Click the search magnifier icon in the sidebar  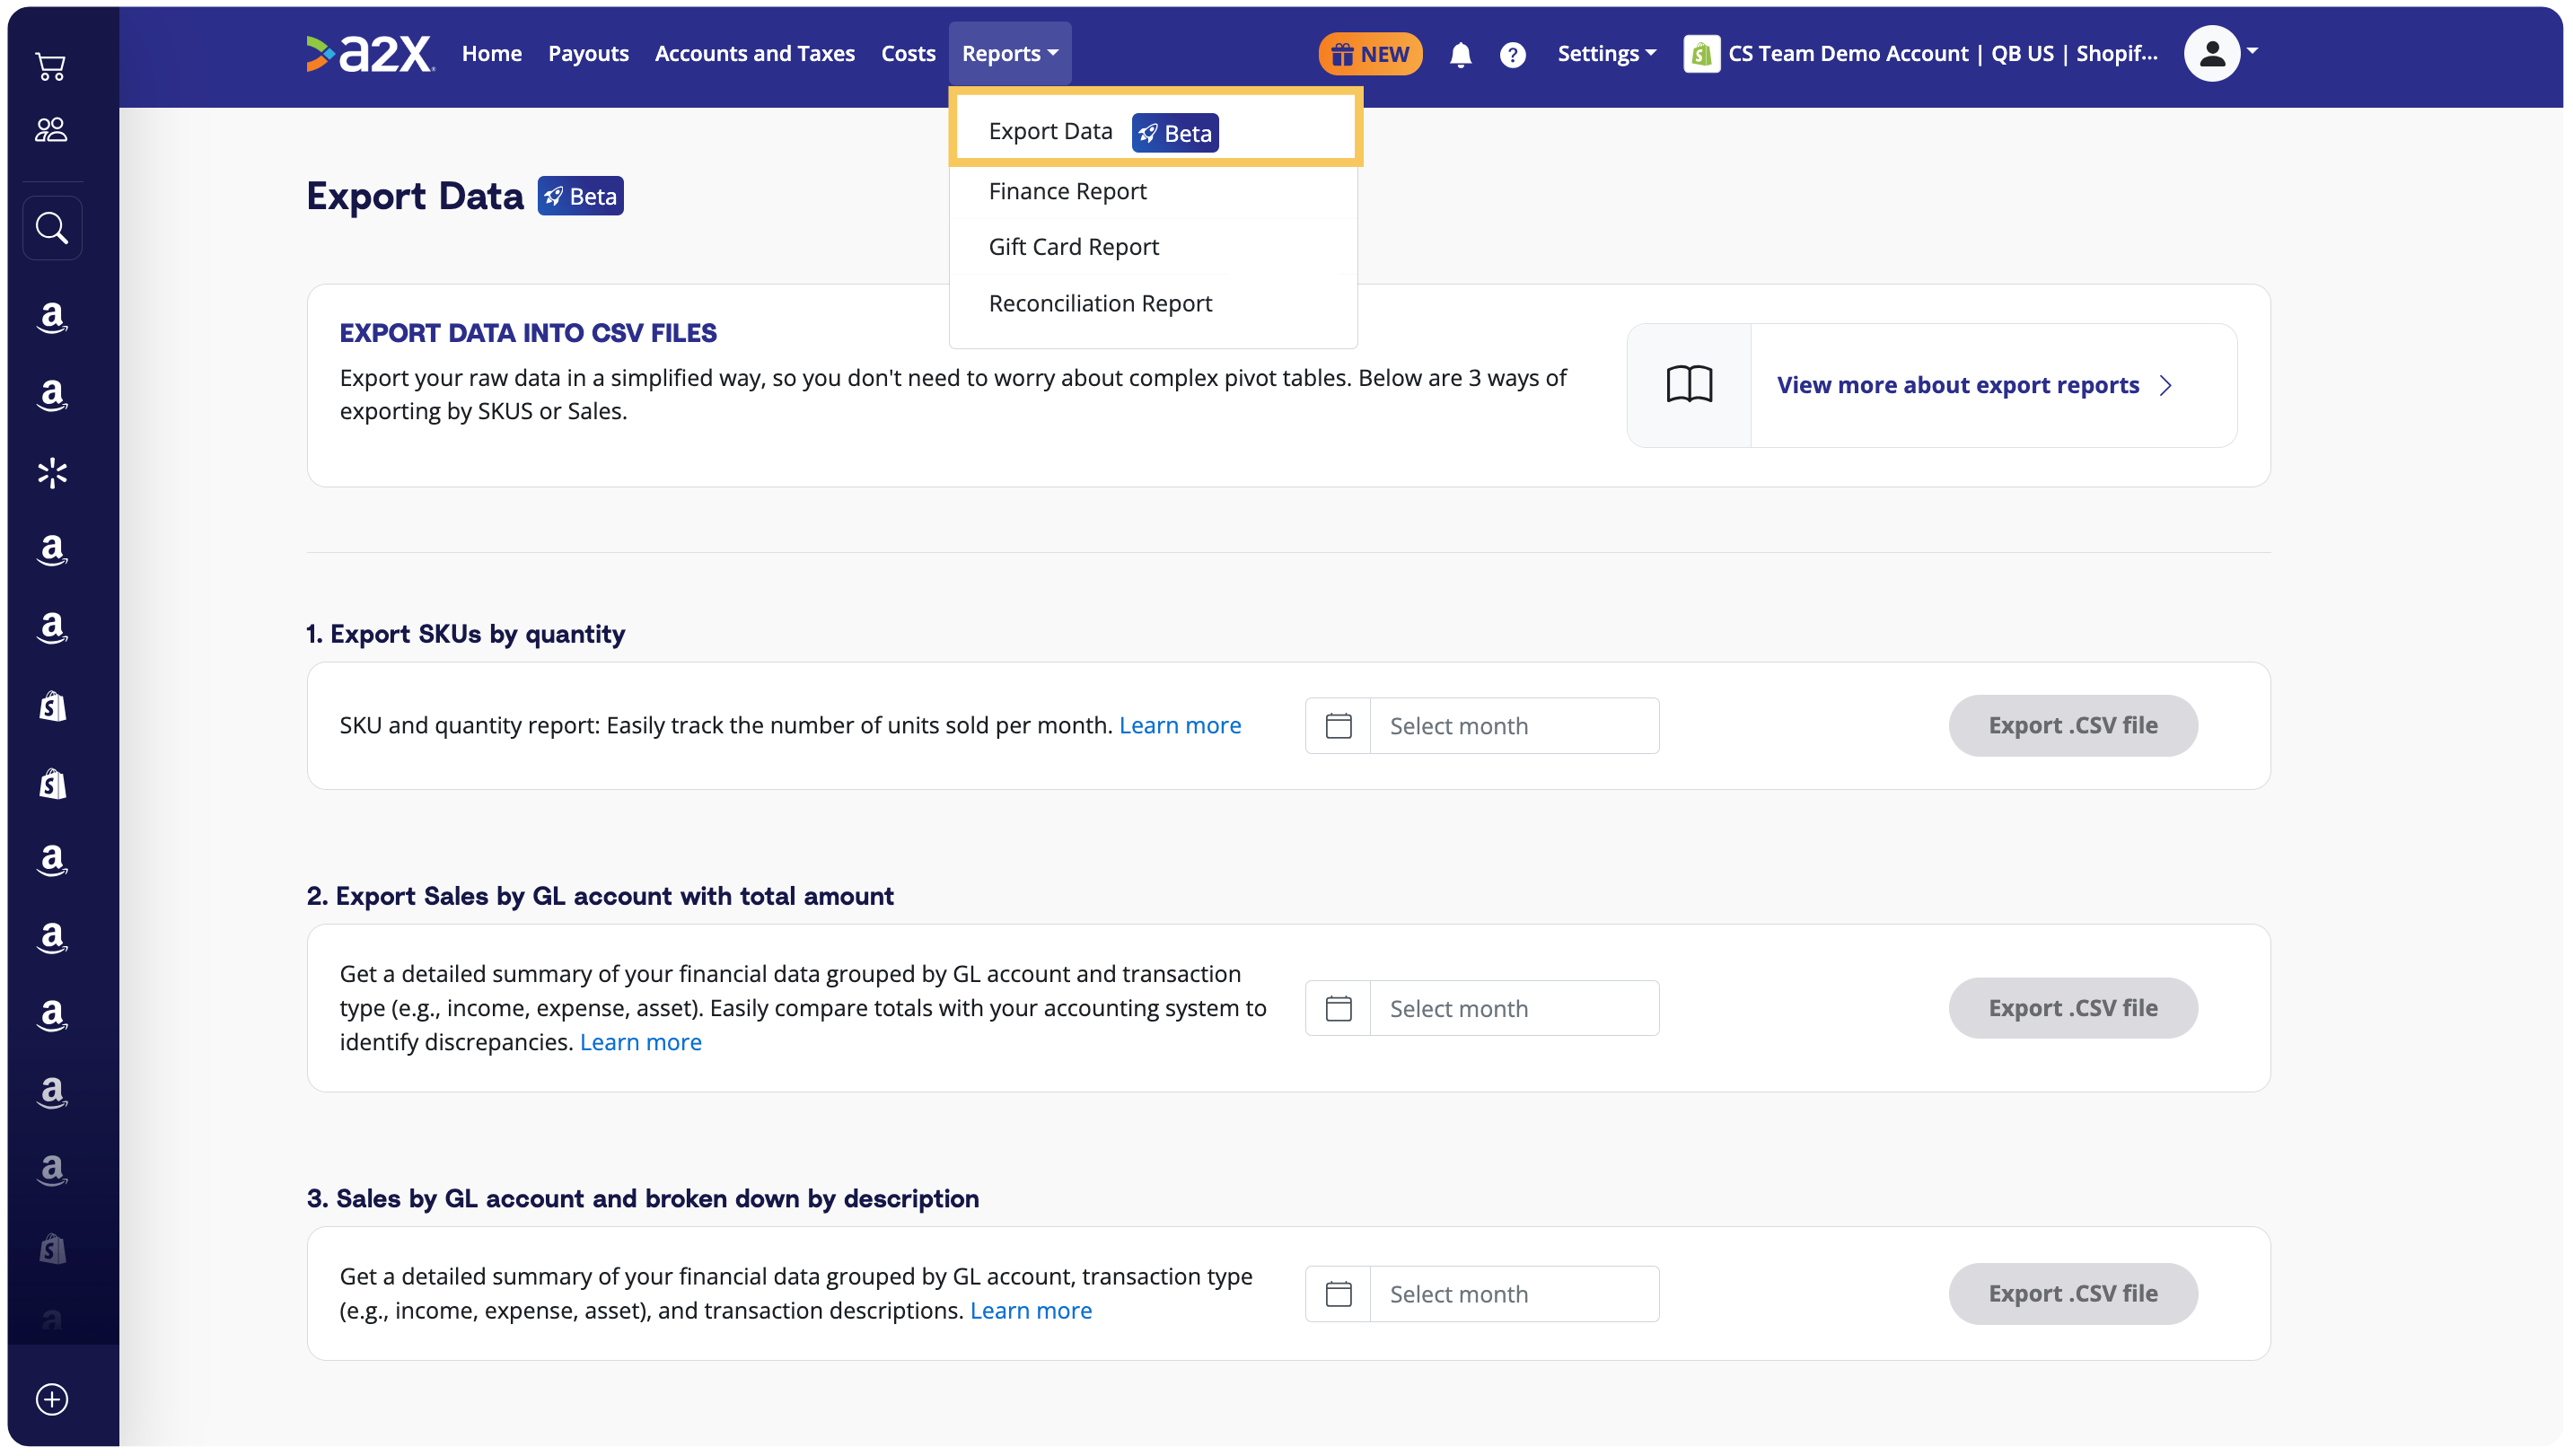[x=52, y=228]
